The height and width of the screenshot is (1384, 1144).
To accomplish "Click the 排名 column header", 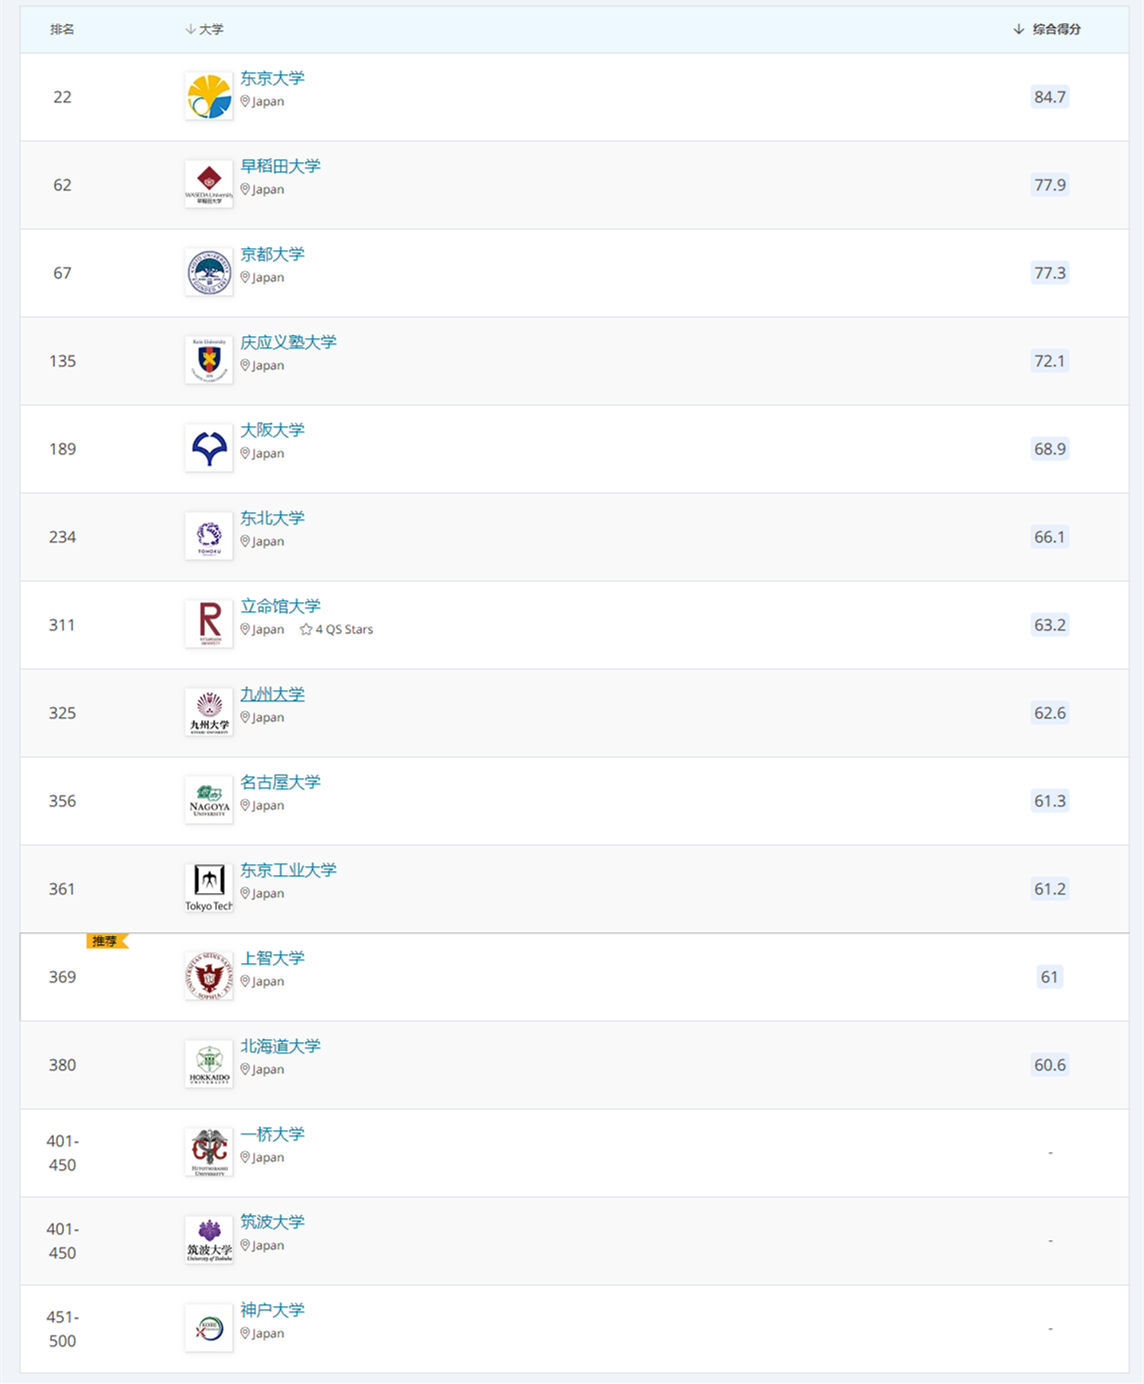I will pos(62,29).
